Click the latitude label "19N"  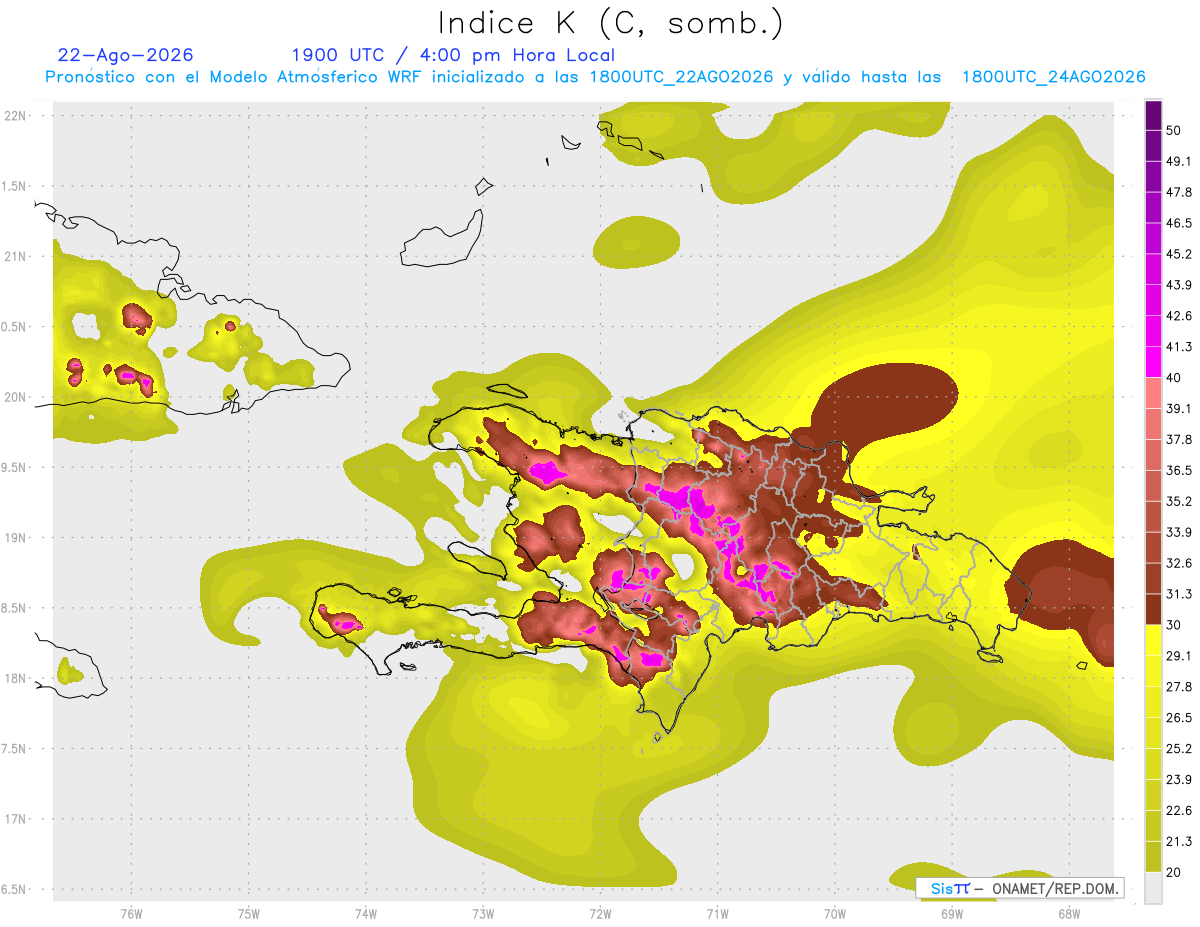point(17,538)
